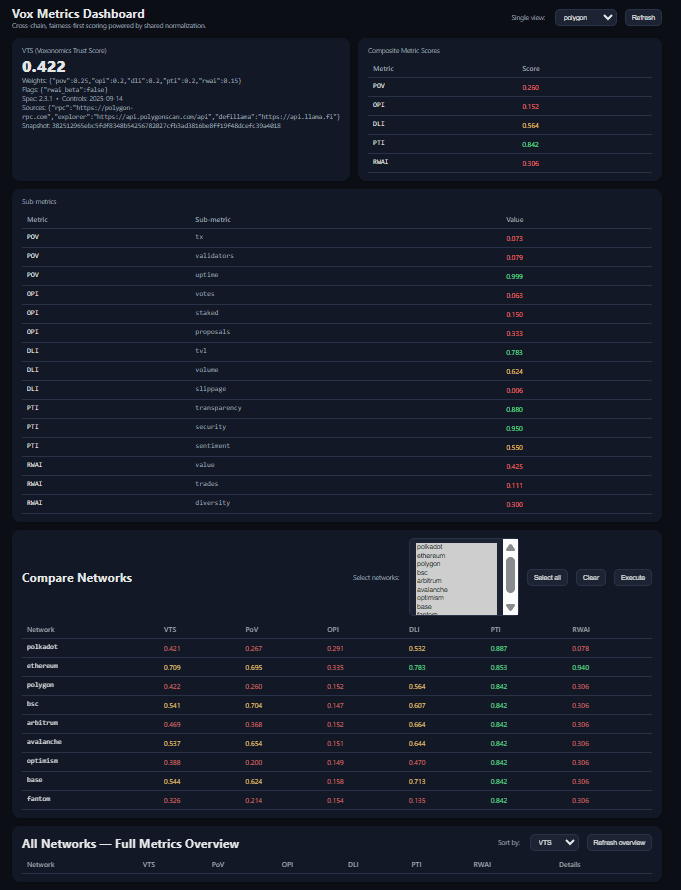Select polkadot in the networks list
The image size is (681, 890).
pos(437,547)
